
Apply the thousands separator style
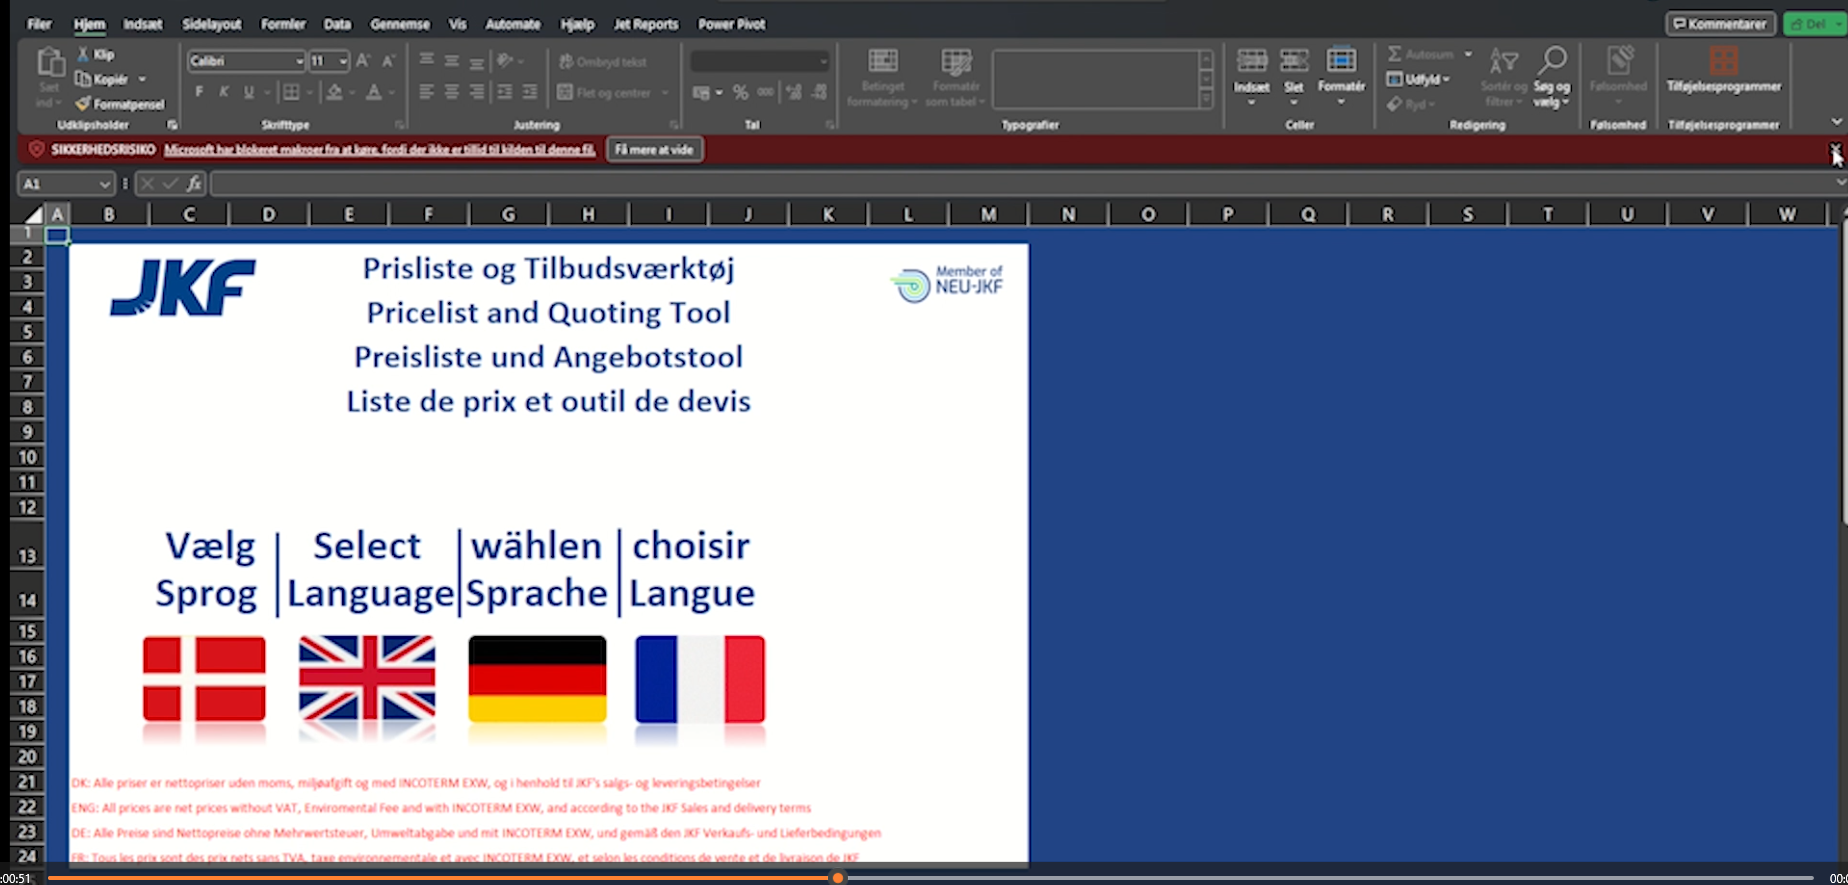[x=766, y=93]
